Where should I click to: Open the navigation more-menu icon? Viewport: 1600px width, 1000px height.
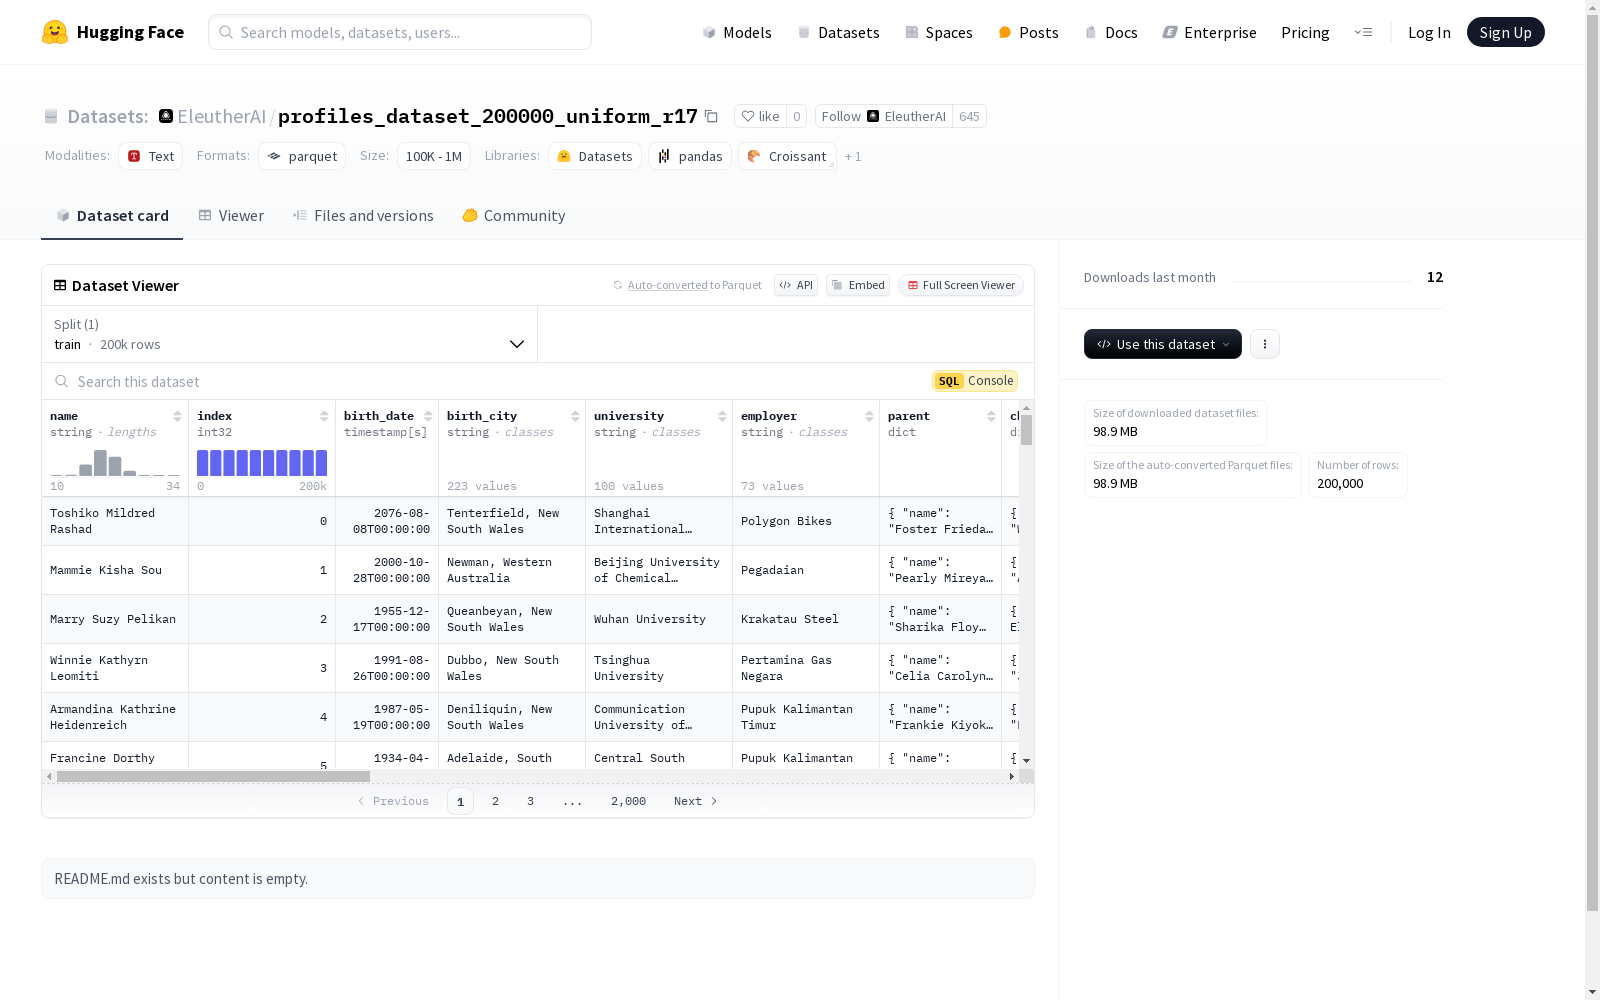1363,32
